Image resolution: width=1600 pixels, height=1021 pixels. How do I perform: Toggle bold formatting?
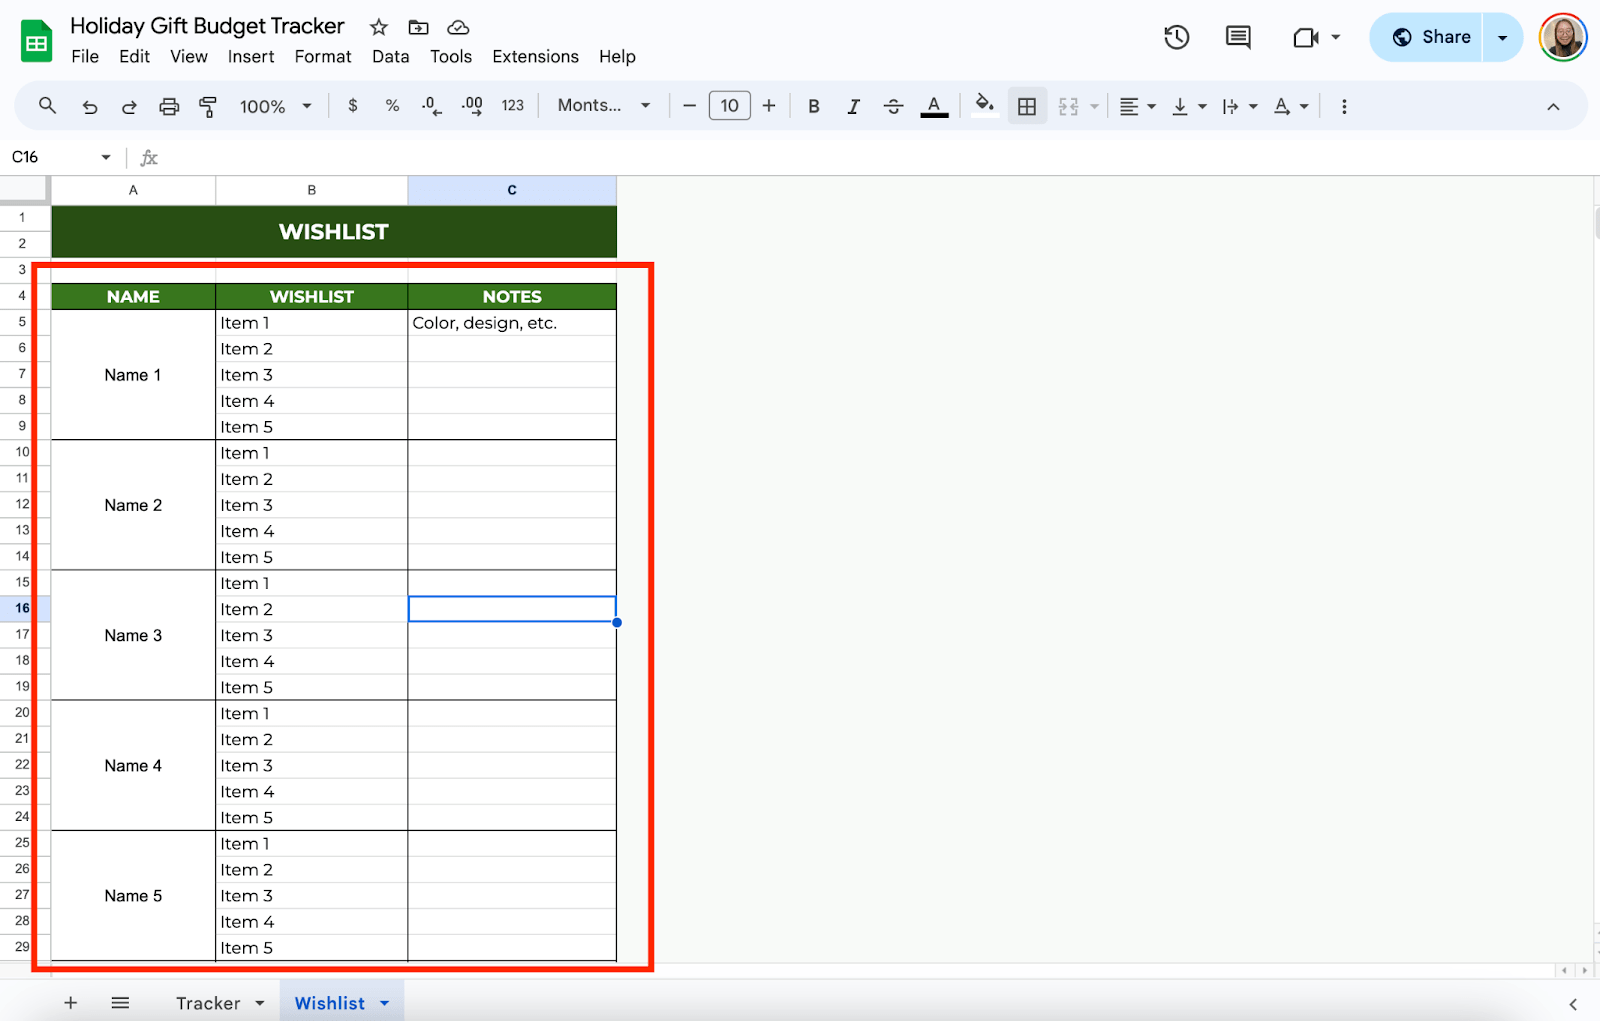coord(814,106)
